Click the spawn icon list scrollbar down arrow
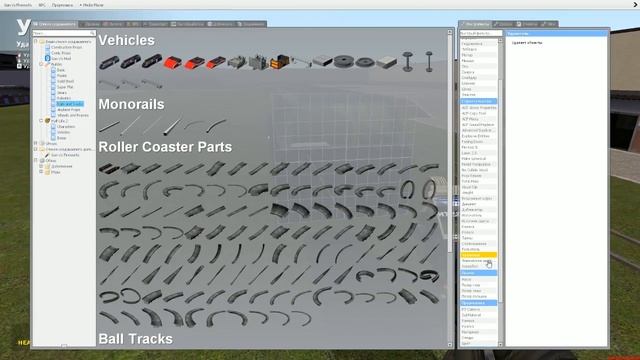640x360 pixels. (x=450, y=345)
